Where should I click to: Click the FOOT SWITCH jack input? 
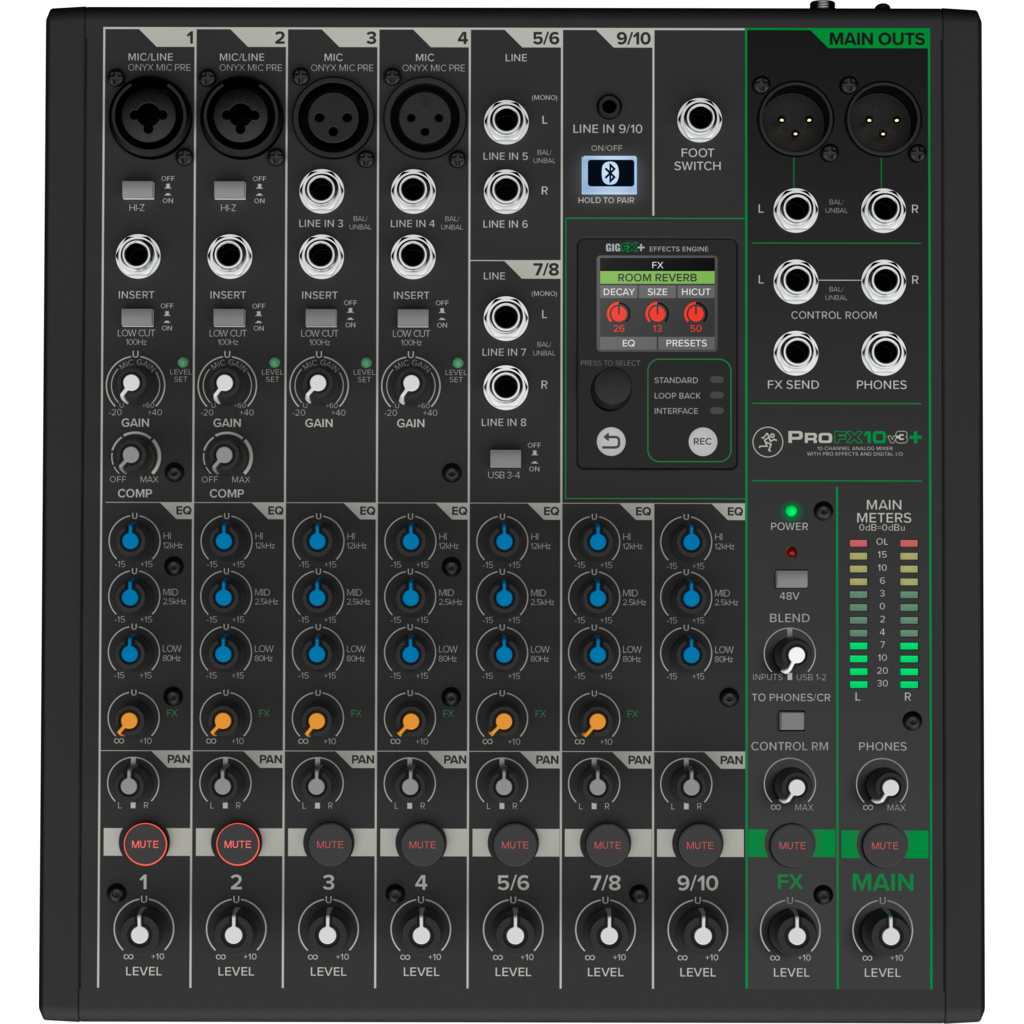[697, 122]
